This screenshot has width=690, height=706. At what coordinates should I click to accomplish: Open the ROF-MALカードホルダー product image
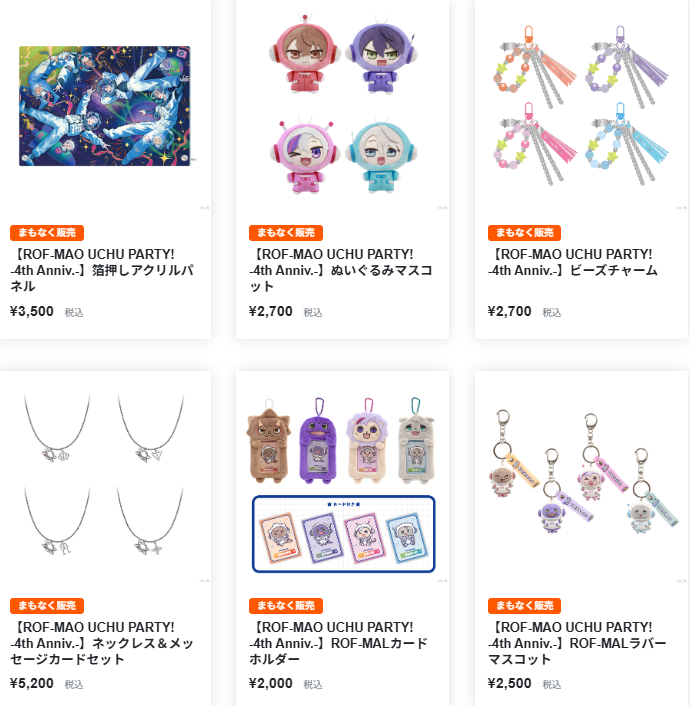pyautogui.click(x=342, y=478)
